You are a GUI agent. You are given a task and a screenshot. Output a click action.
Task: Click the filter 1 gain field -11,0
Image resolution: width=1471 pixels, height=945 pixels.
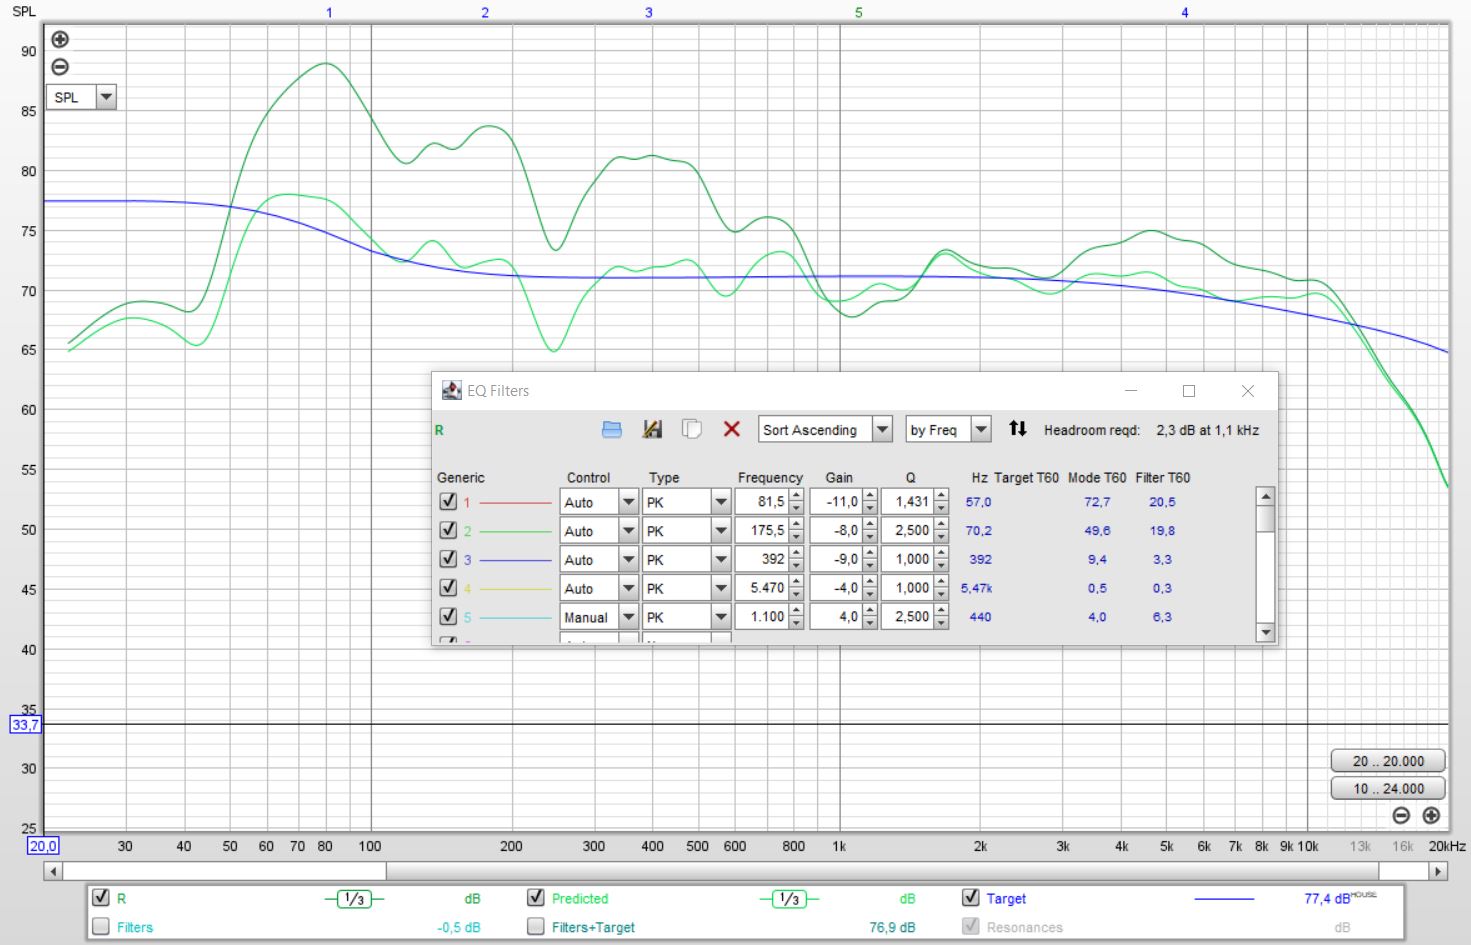[x=836, y=502]
